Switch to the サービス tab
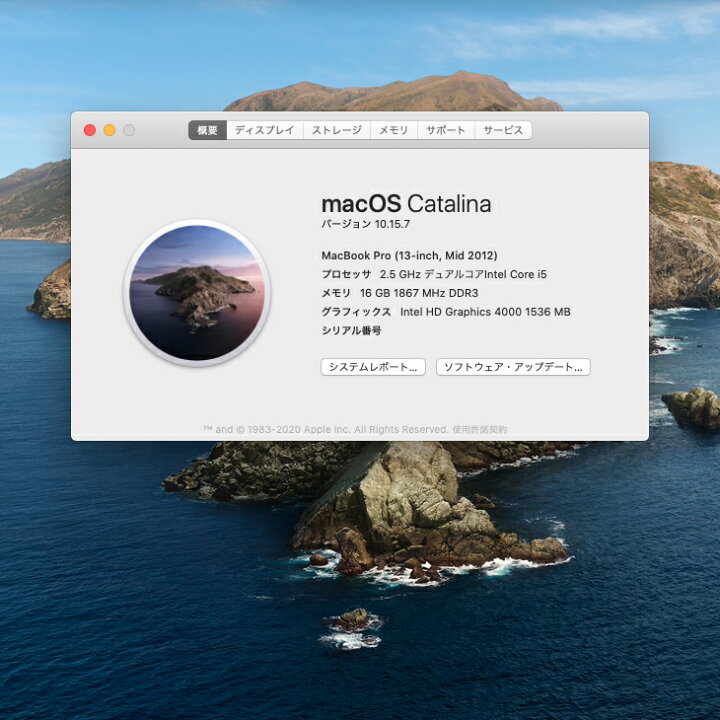Image resolution: width=720 pixels, height=720 pixels. [x=503, y=130]
